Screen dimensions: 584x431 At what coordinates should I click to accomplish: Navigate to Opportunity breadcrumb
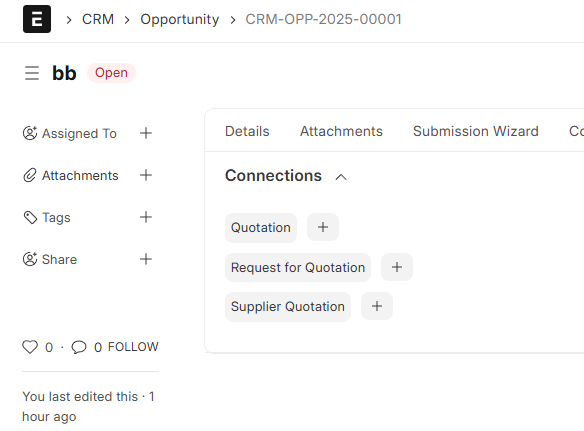point(180,19)
